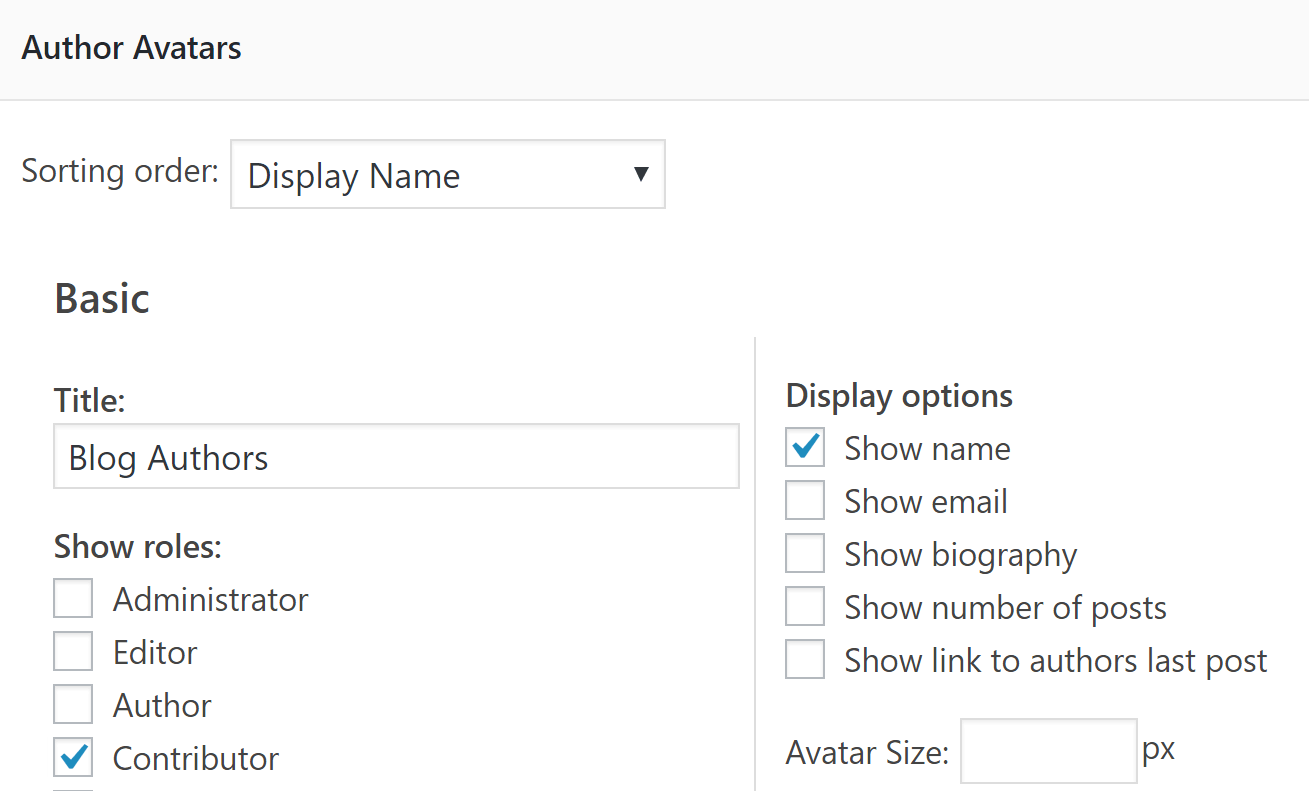Select the Blog Authors title text

(x=168, y=457)
